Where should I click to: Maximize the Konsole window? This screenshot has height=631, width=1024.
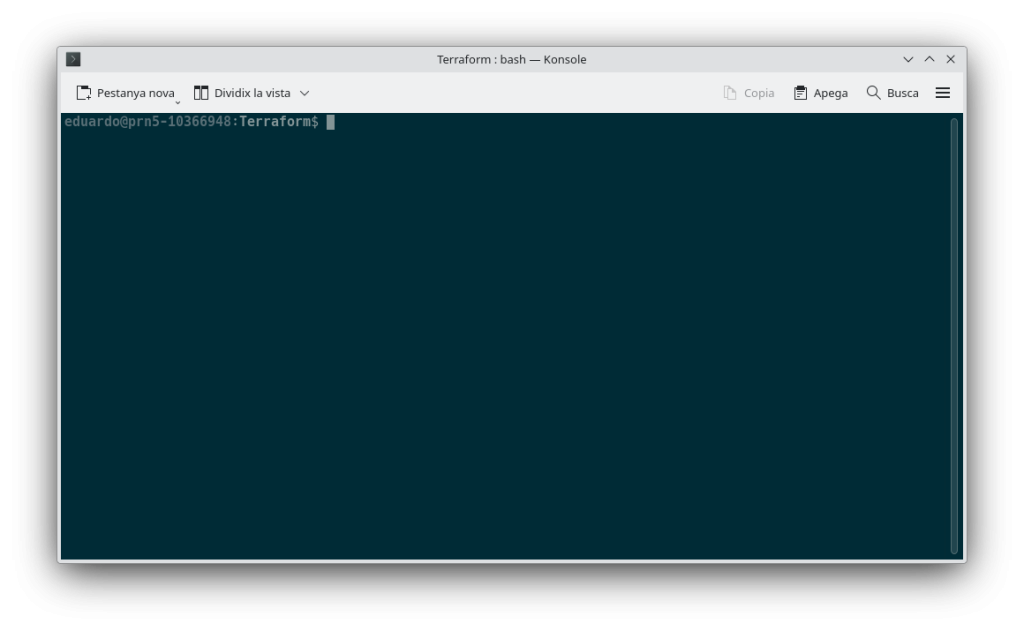point(929,59)
